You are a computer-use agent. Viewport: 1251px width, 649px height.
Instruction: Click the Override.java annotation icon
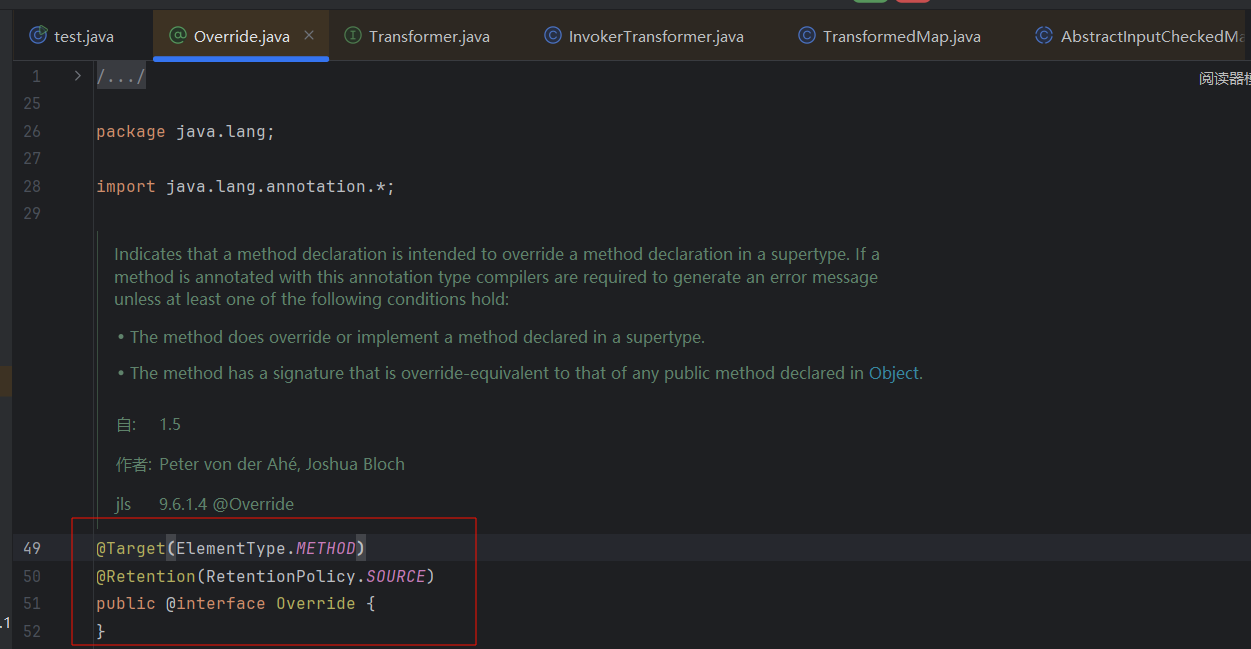pos(178,36)
